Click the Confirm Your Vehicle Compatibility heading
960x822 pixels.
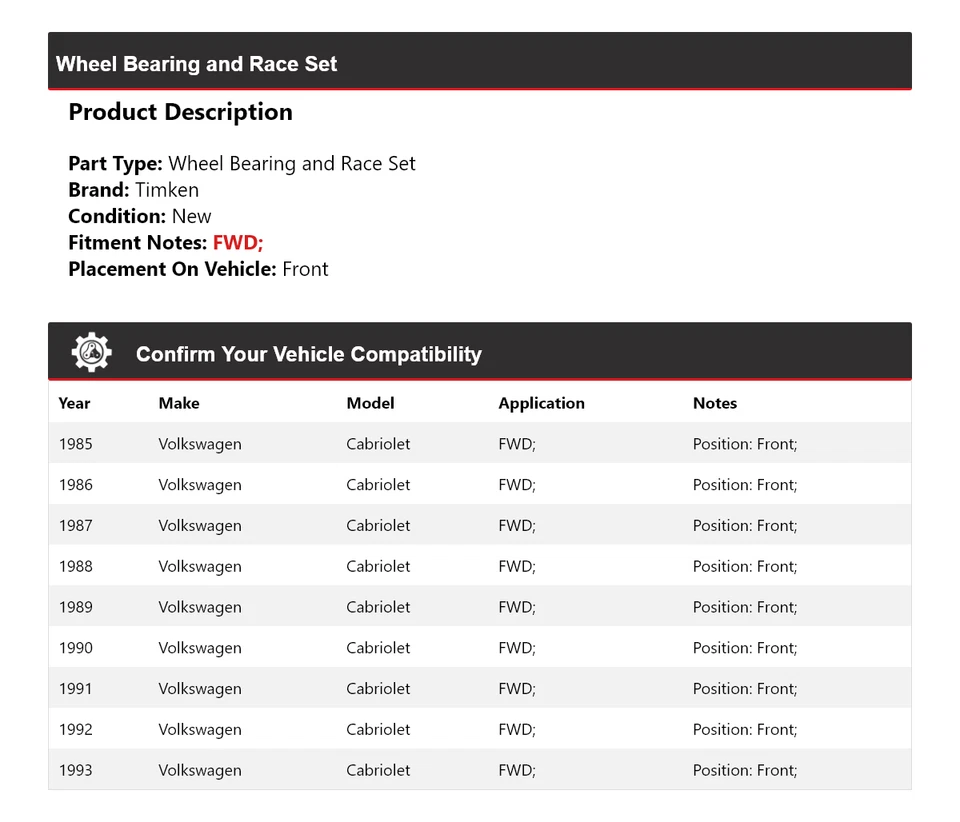click(308, 354)
